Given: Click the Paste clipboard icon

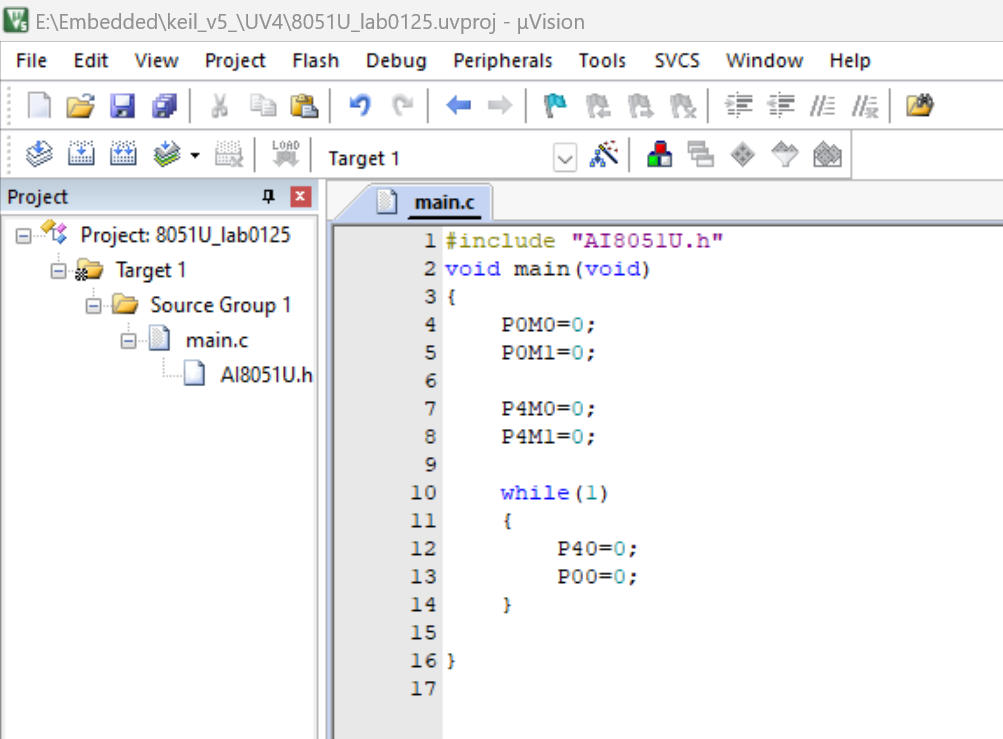Looking at the screenshot, I should [x=304, y=106].
